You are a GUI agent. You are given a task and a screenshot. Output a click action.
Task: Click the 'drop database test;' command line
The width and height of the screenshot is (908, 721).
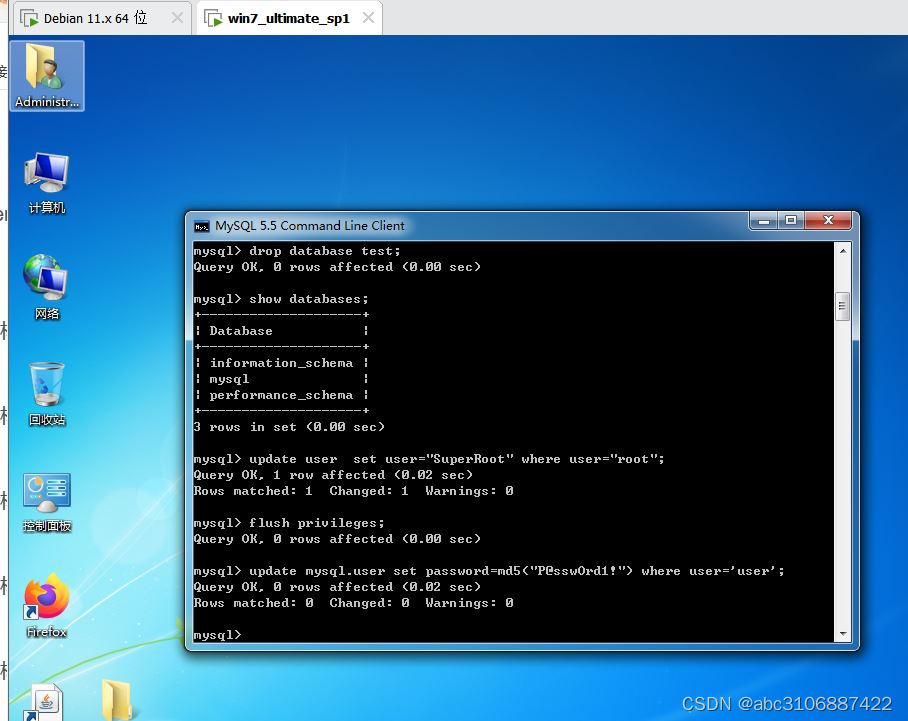click(x=297, y=251)
